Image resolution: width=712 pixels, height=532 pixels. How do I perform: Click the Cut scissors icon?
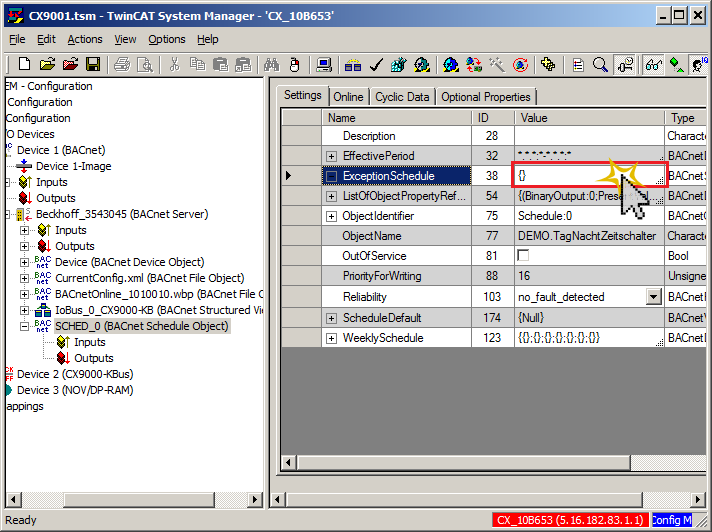tap(174, 65)
